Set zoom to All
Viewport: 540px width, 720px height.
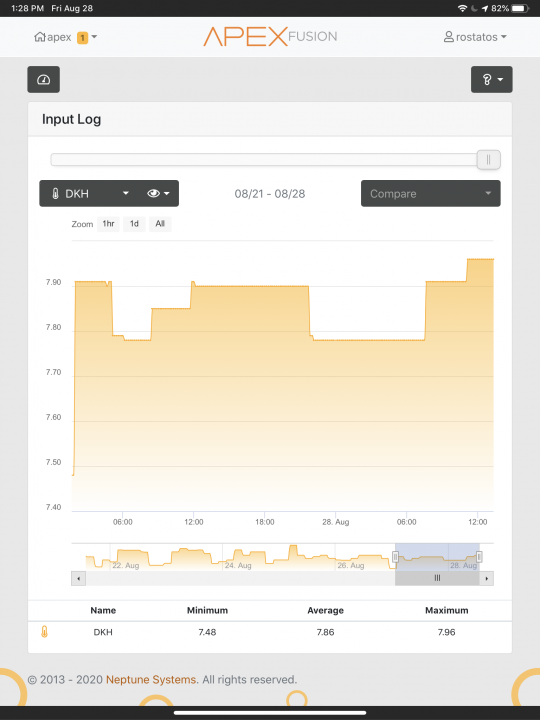pos(160,224)
